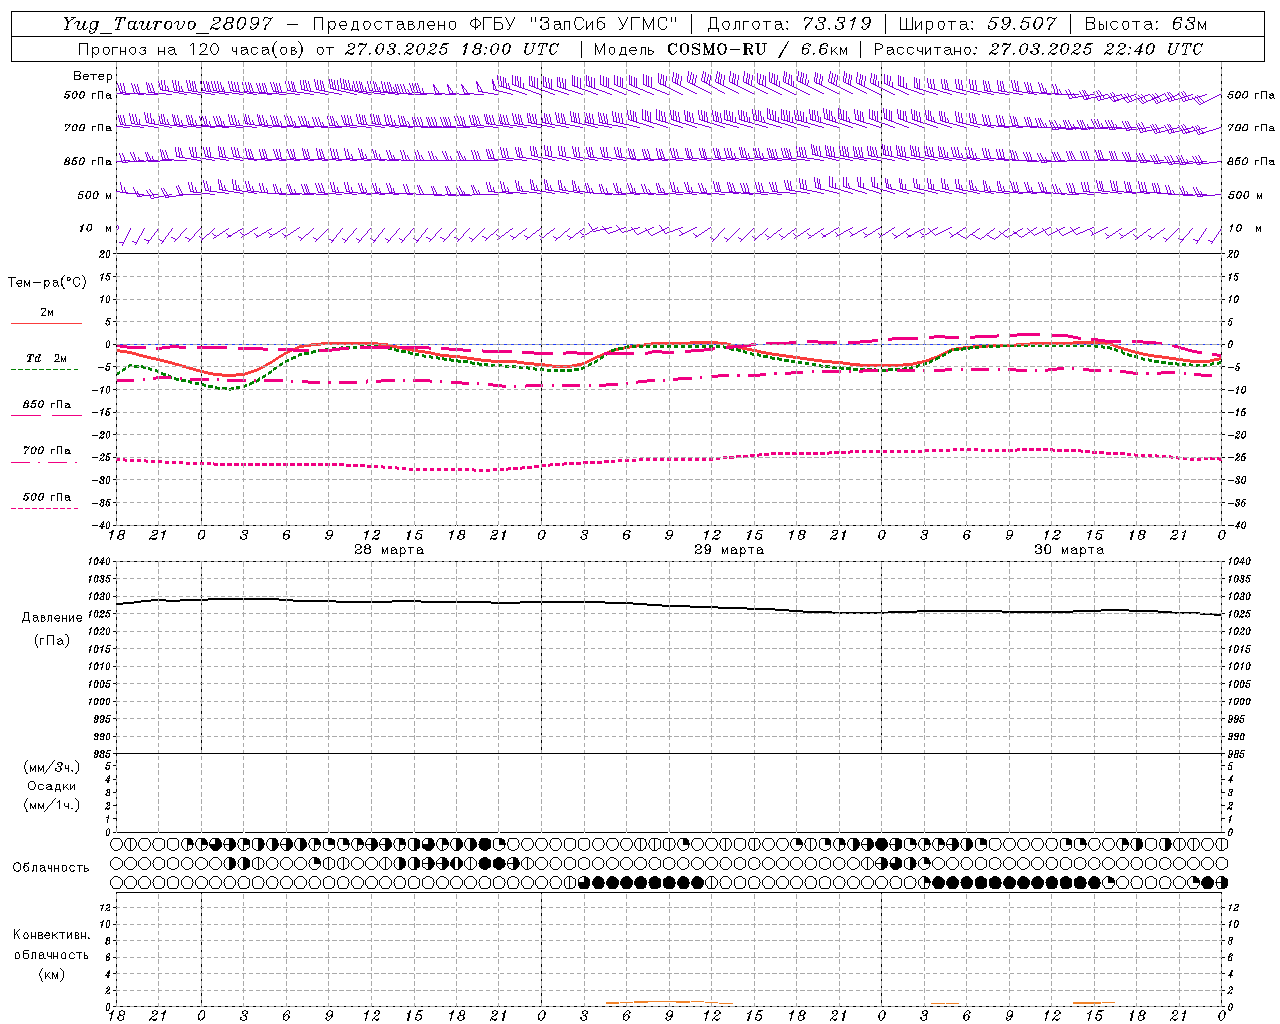
Task: Click the 2м temperature legend entry
Action: (x=47, y=313)
